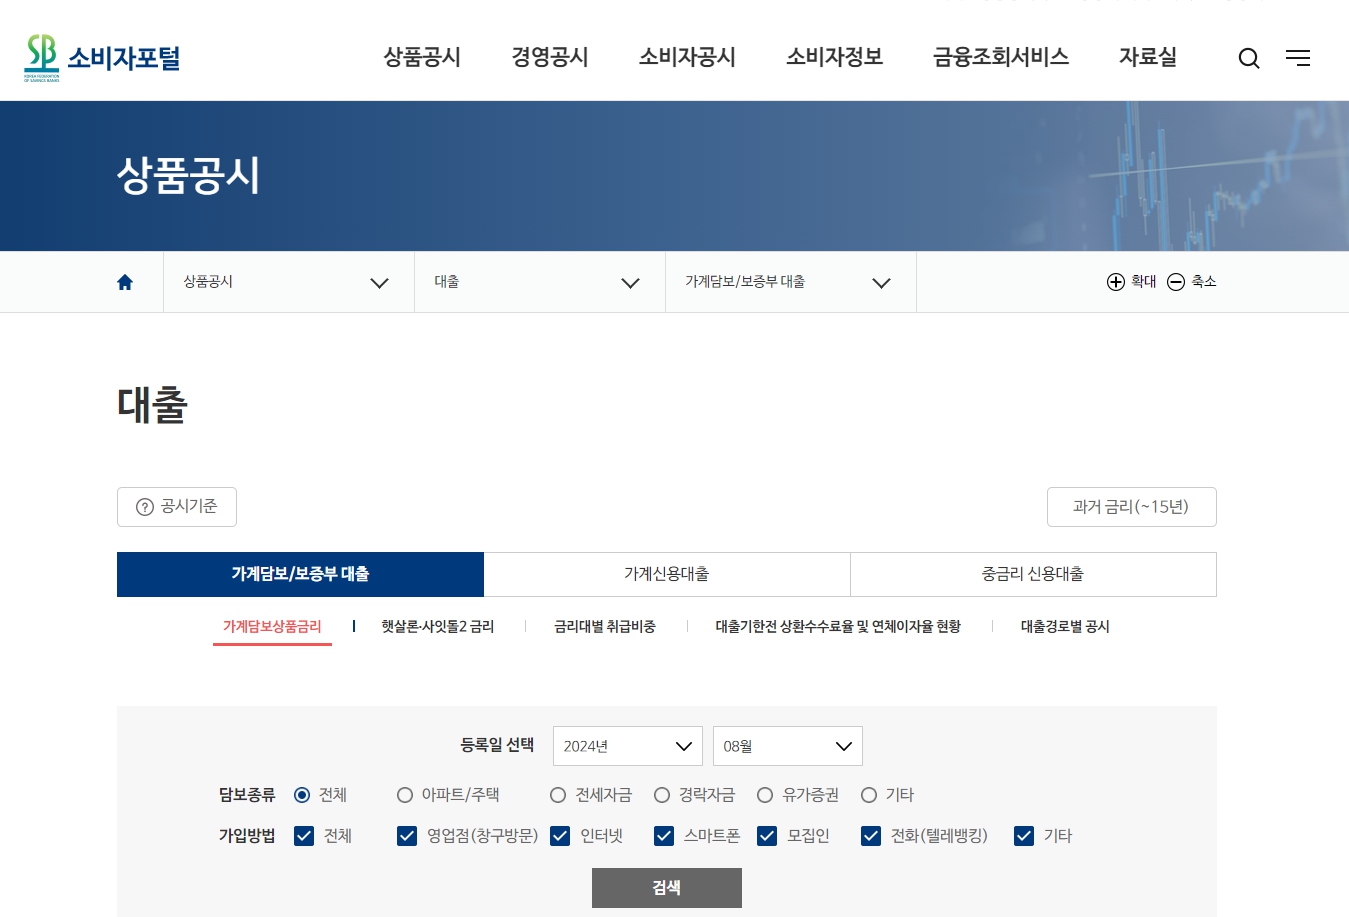The width and height of the screenshot is (1349, 917).
Task: Uncheck the 인터넷 checkbox
Action: pyautogui.click(x=560, y=836)
